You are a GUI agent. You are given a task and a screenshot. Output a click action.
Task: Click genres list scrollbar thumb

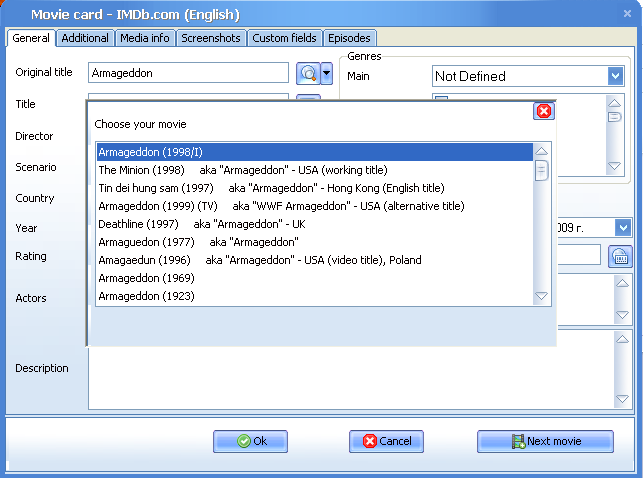pos(614,117)
